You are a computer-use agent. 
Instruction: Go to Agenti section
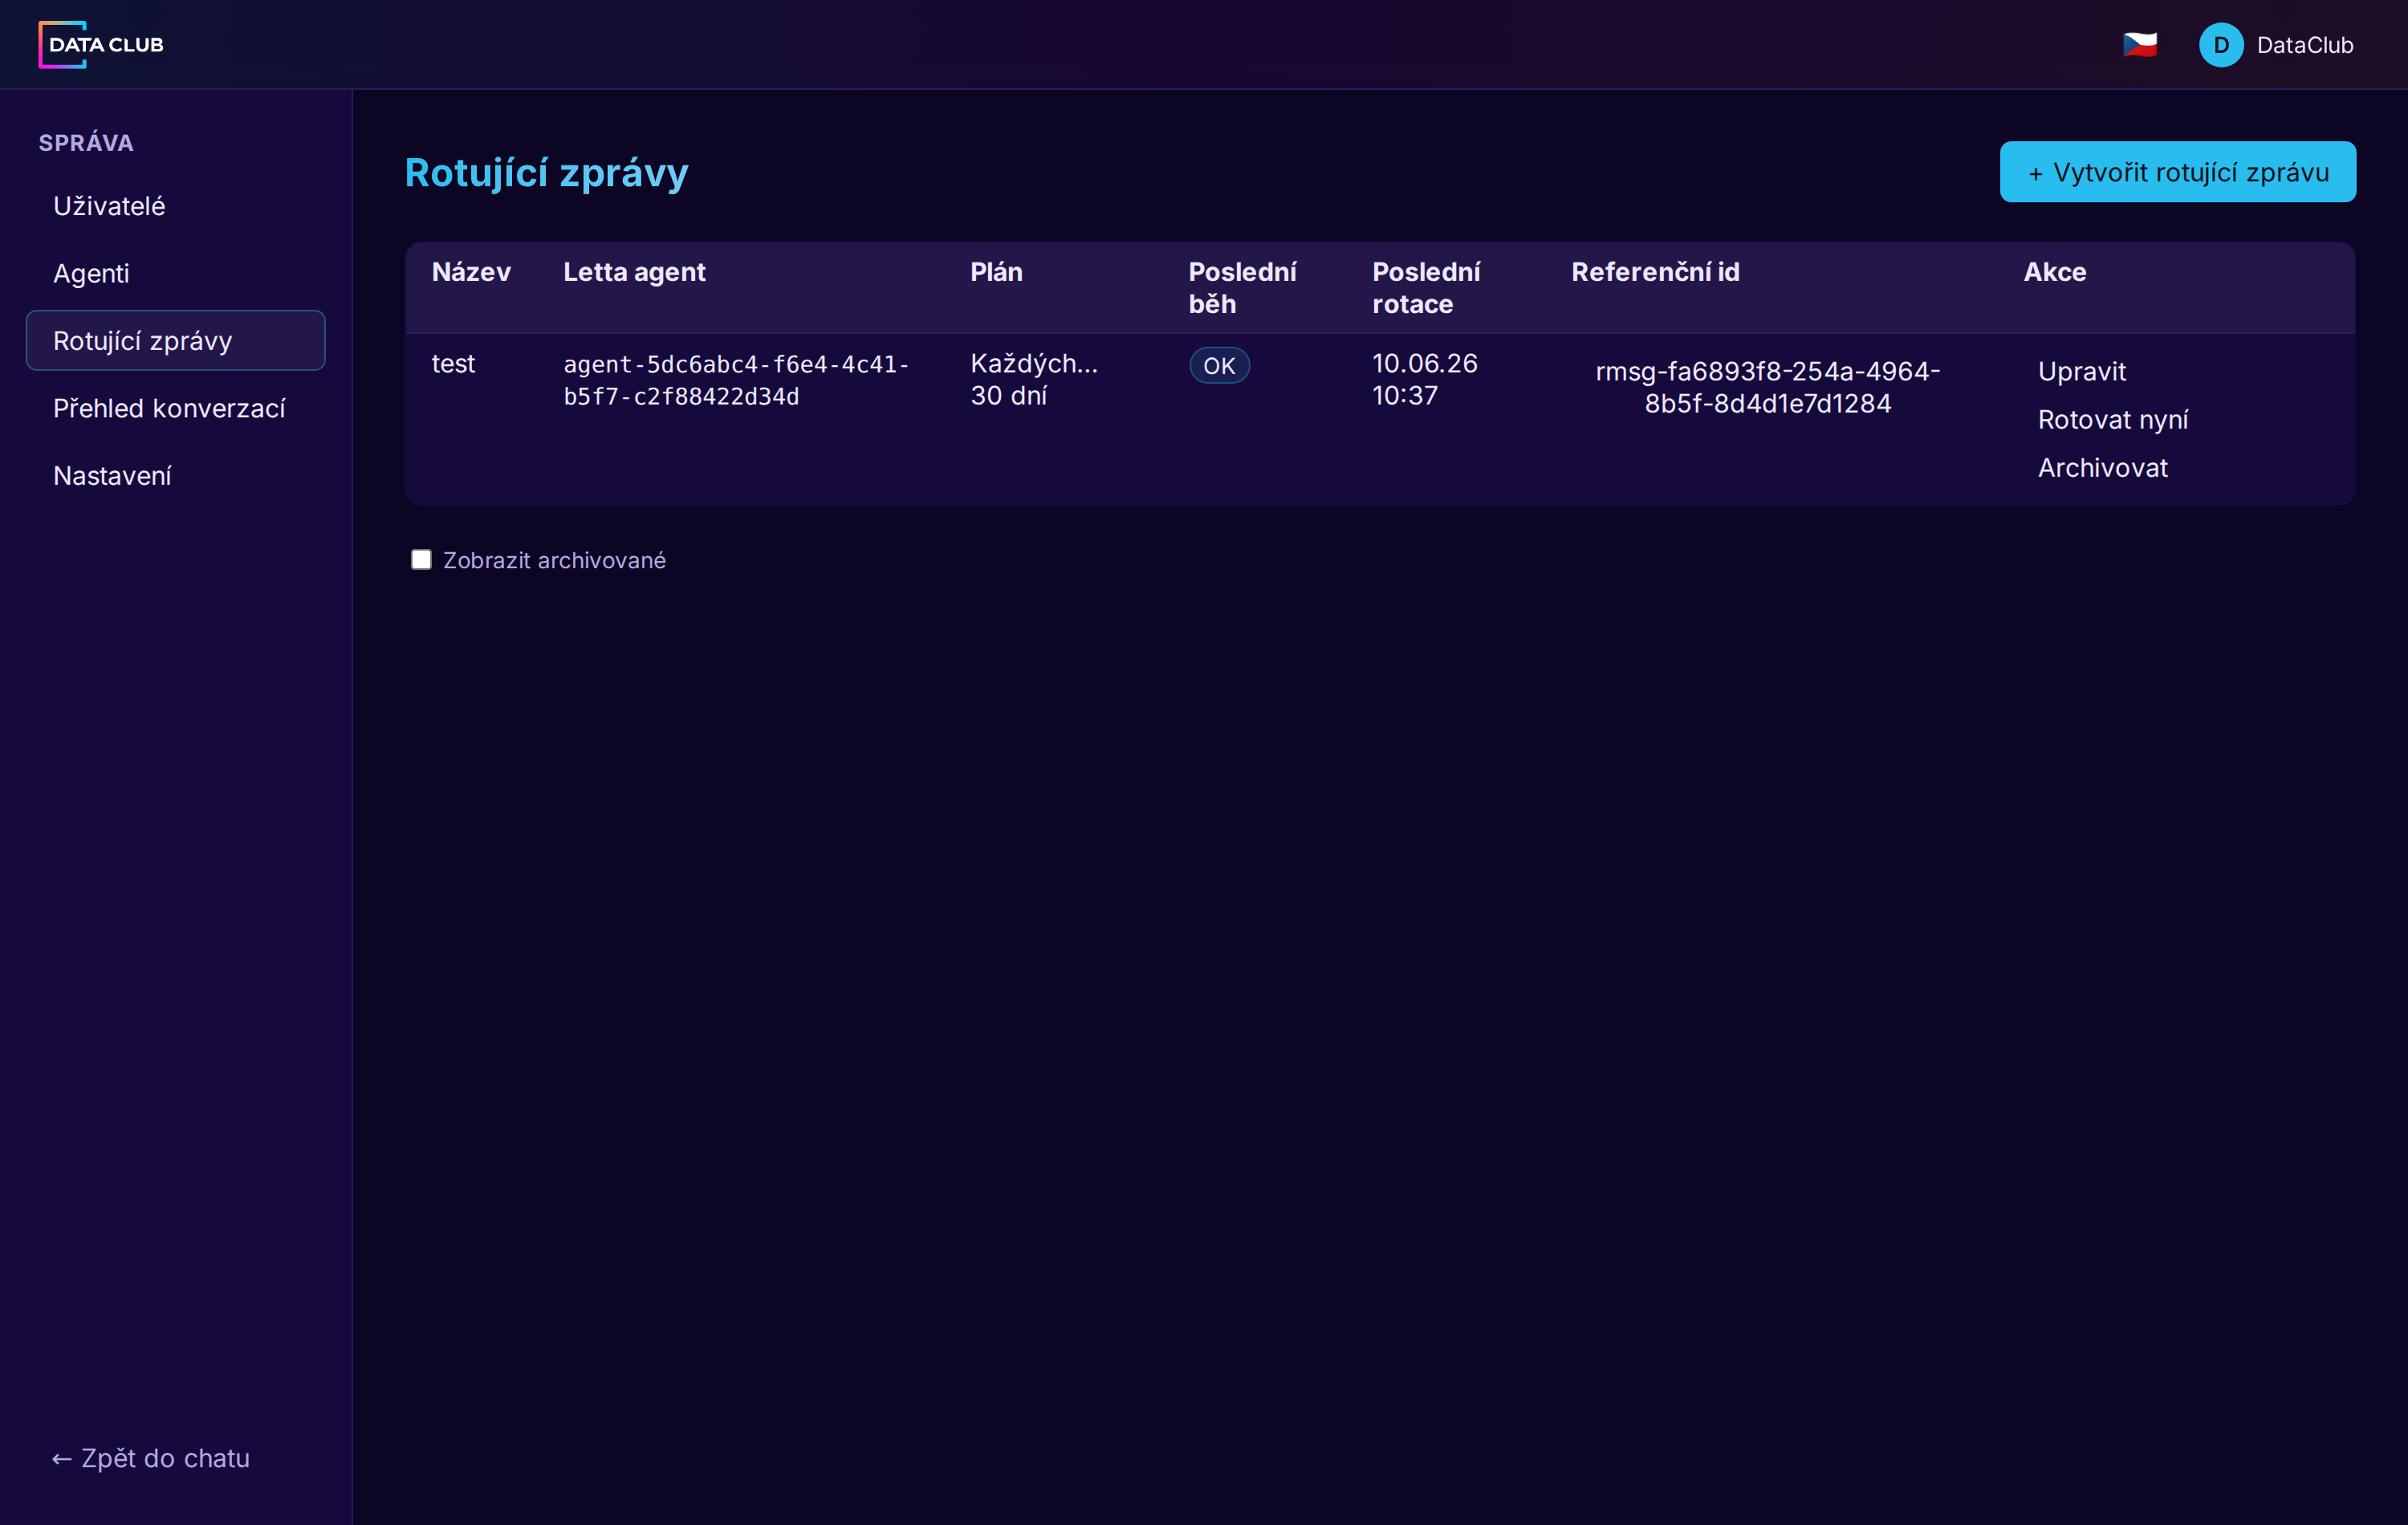pyautogui.click(x=175, y=273)
